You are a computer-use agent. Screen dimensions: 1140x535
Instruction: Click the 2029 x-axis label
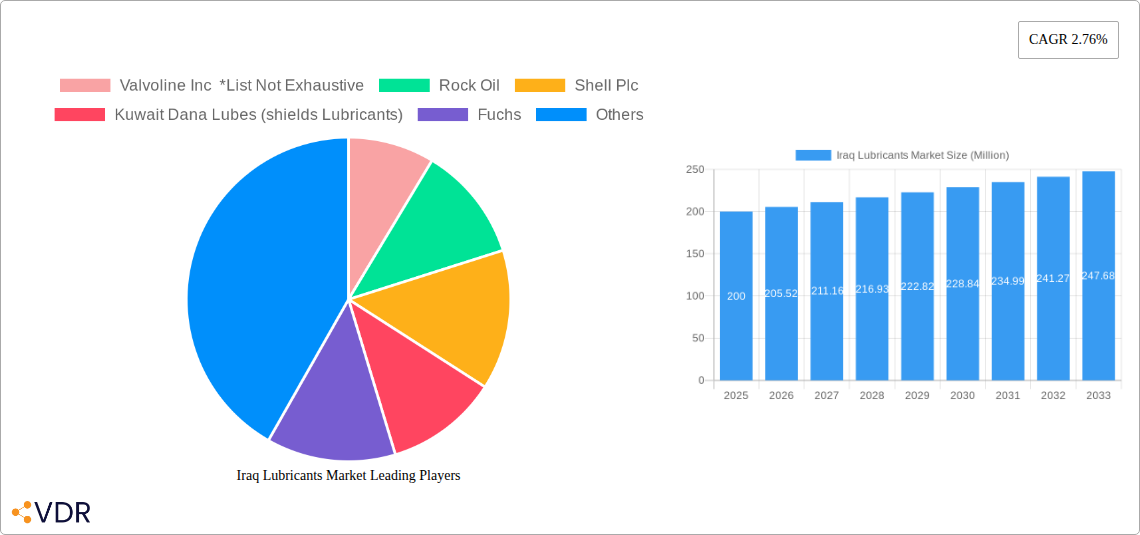pos(918,395)
